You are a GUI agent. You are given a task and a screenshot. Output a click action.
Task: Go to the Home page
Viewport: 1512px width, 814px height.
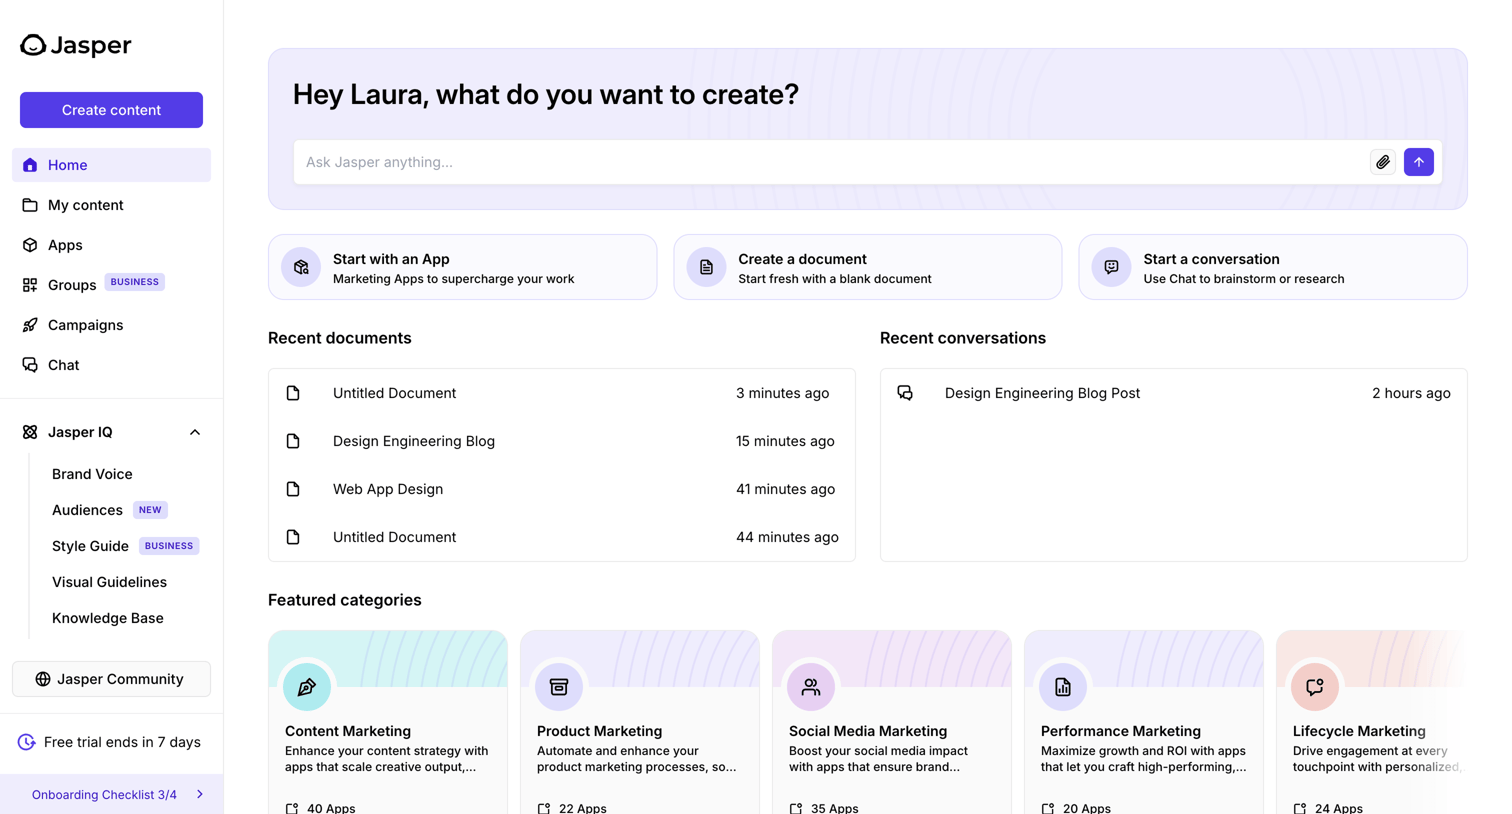coord(111,165)
